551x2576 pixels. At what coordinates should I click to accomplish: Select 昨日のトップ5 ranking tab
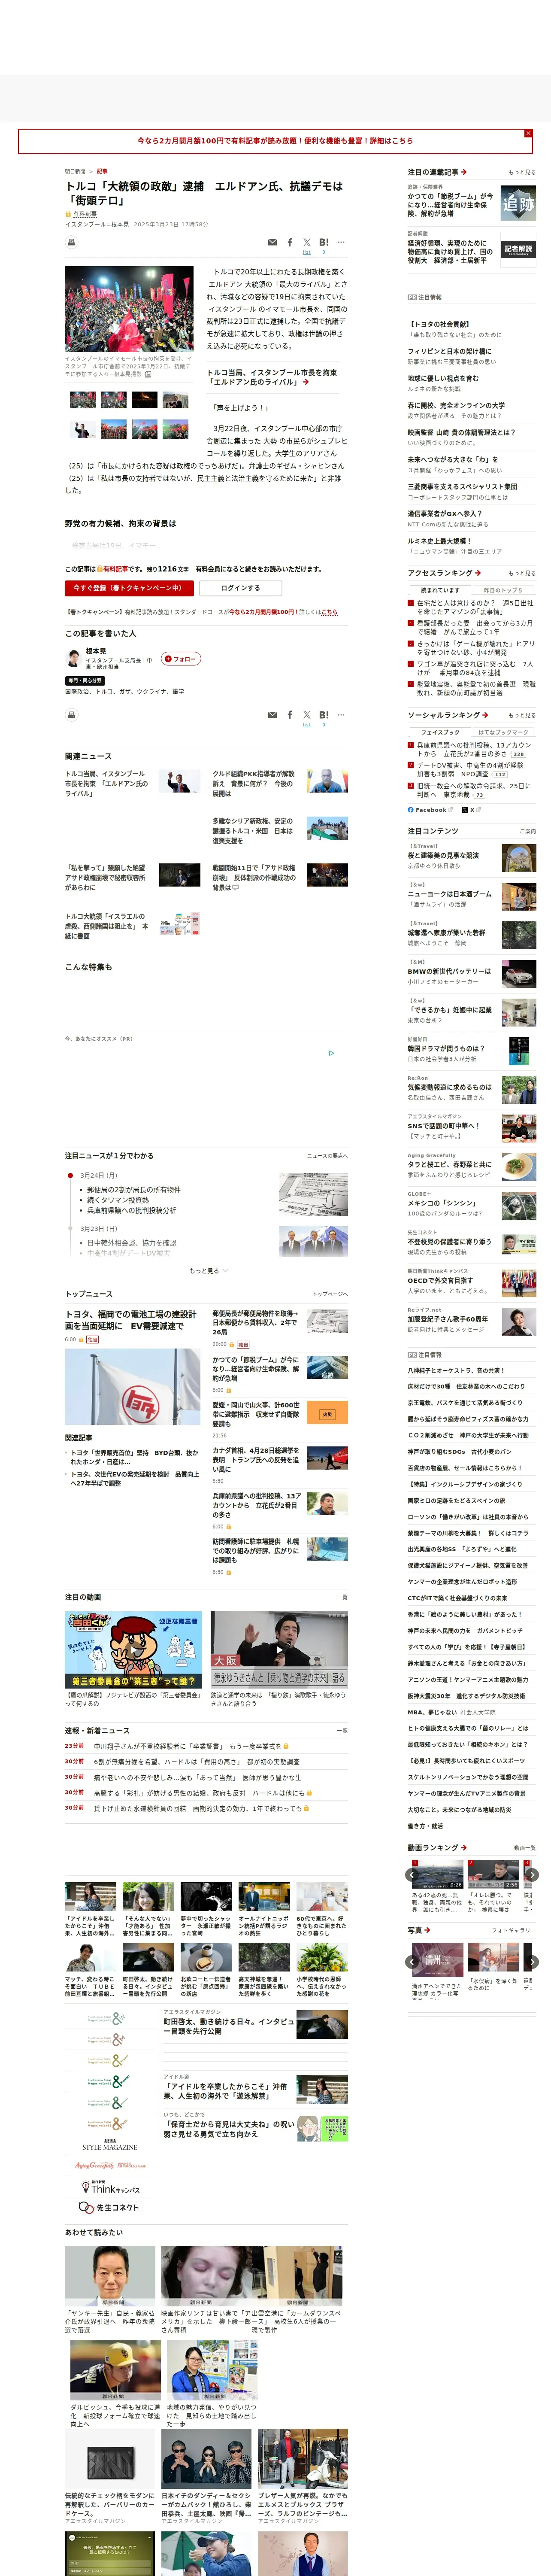click(x=503, y=590)
